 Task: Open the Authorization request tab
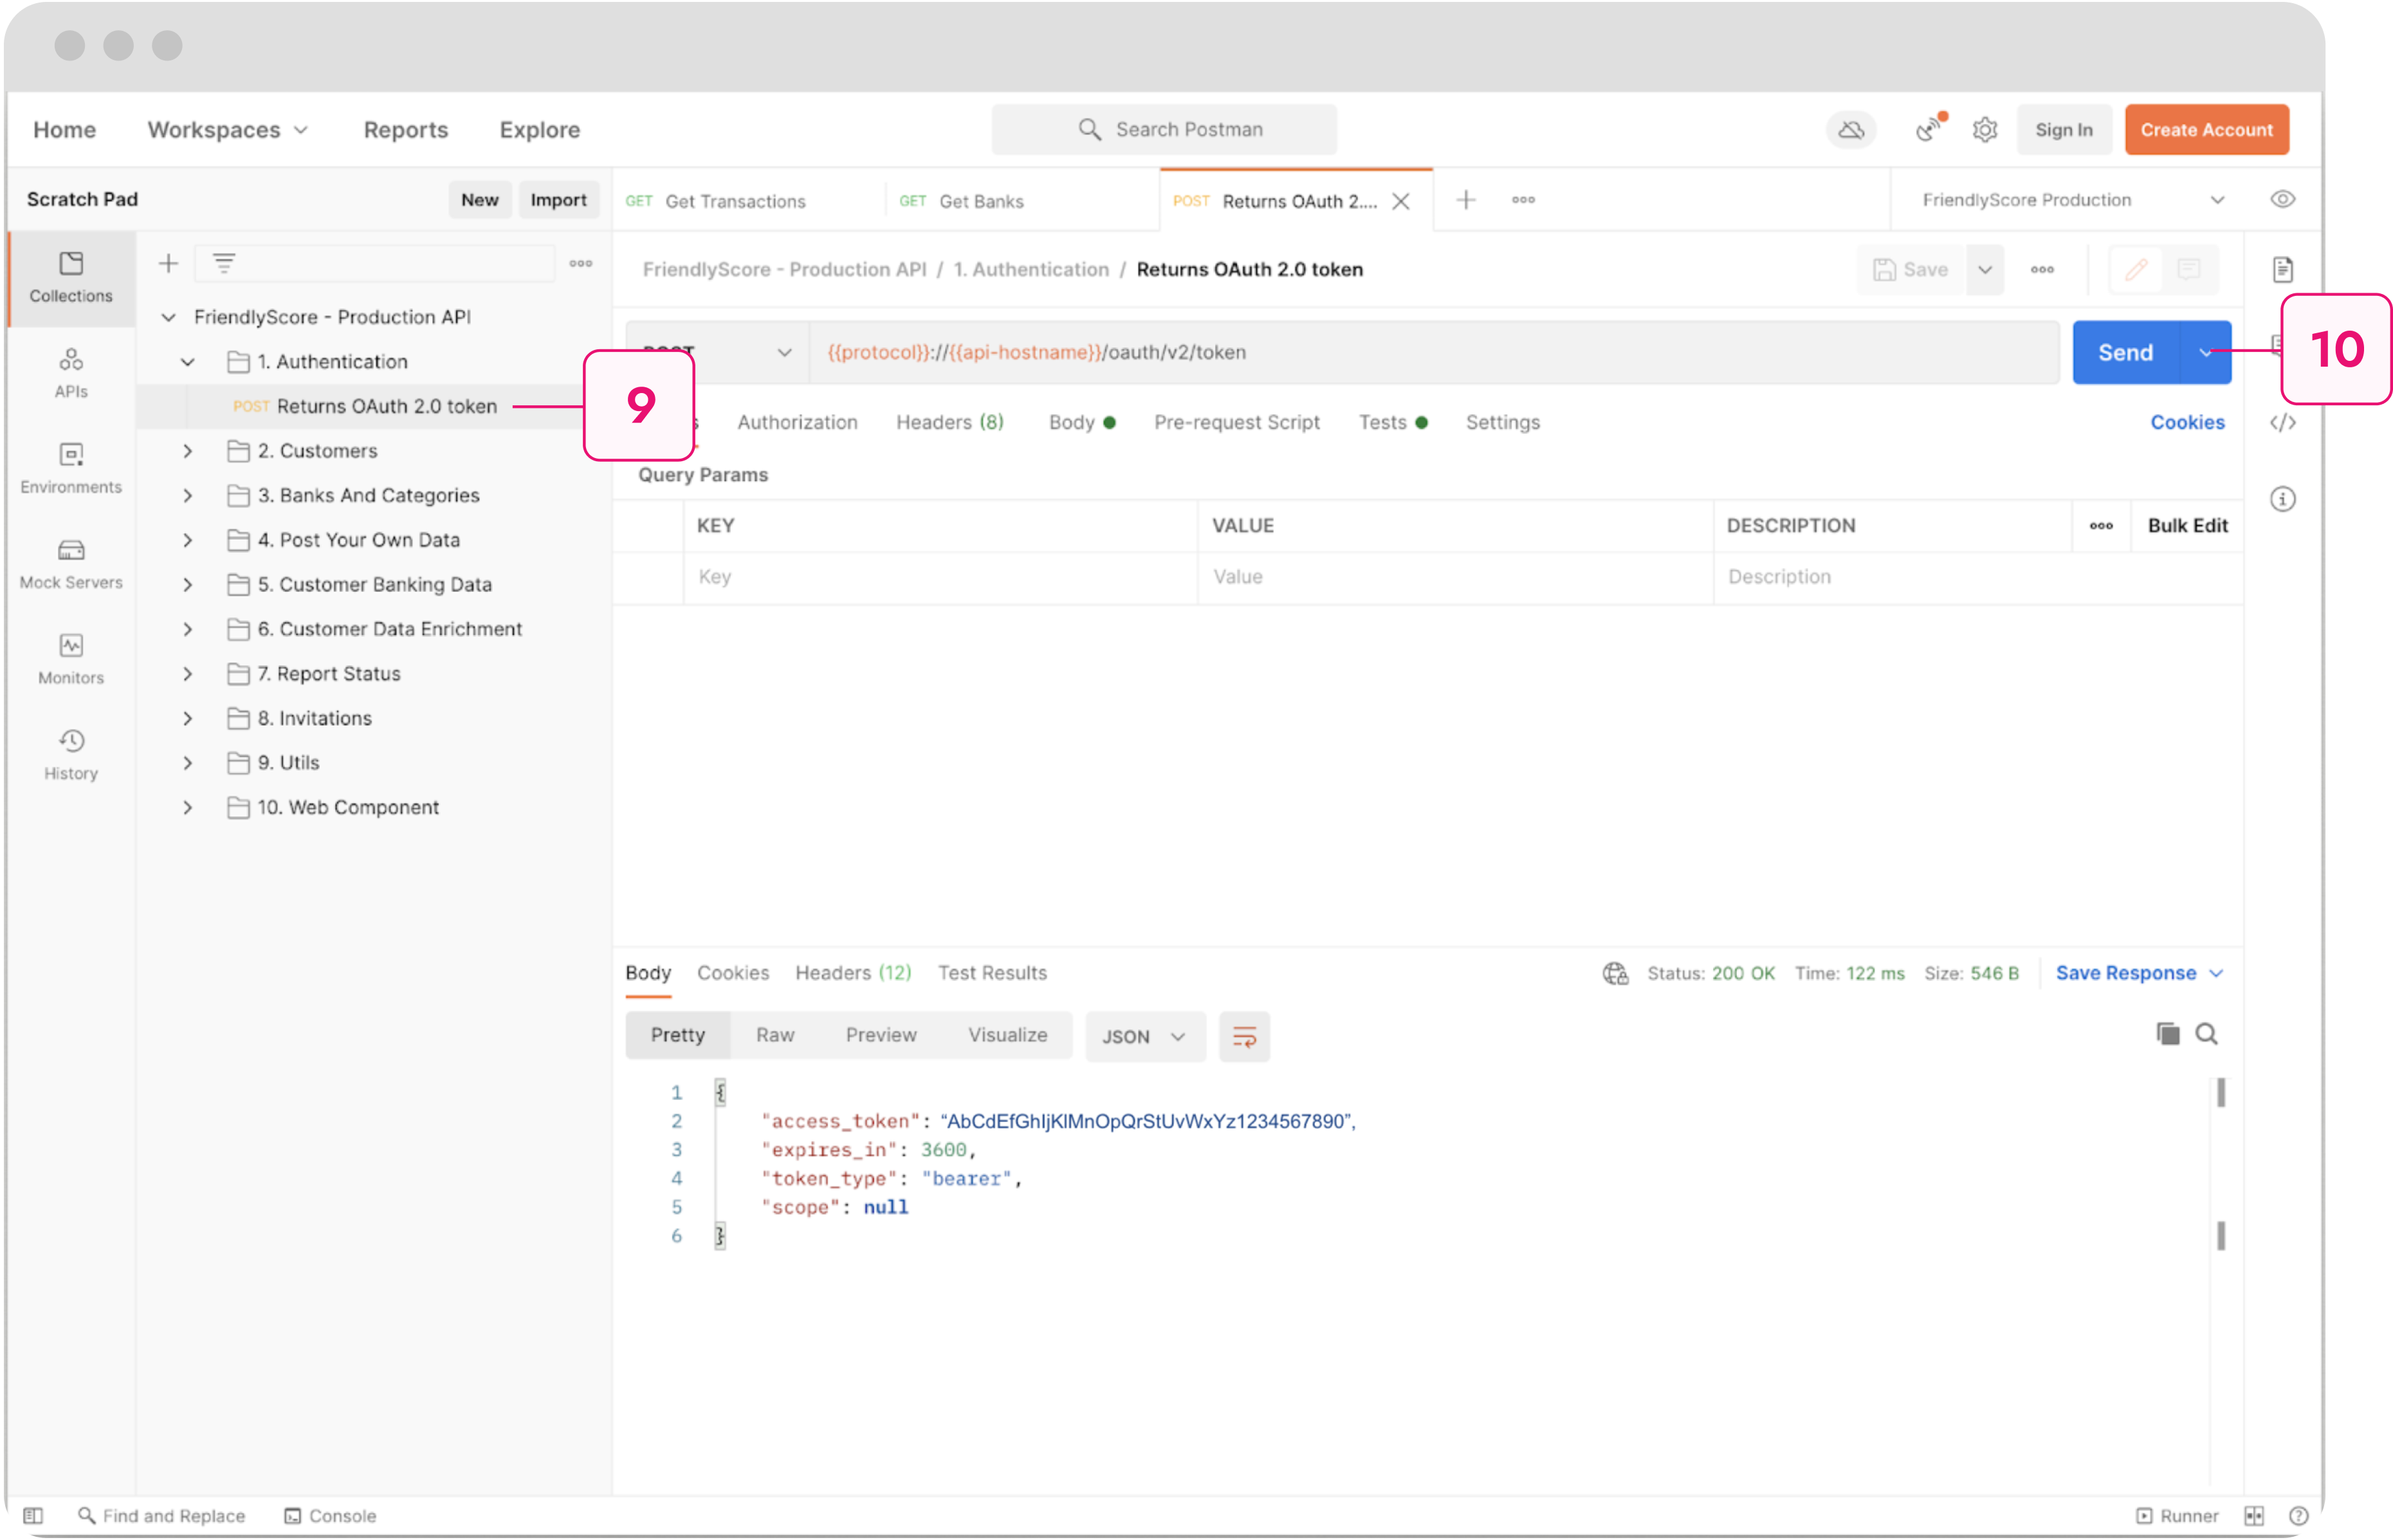pos(797,422)
